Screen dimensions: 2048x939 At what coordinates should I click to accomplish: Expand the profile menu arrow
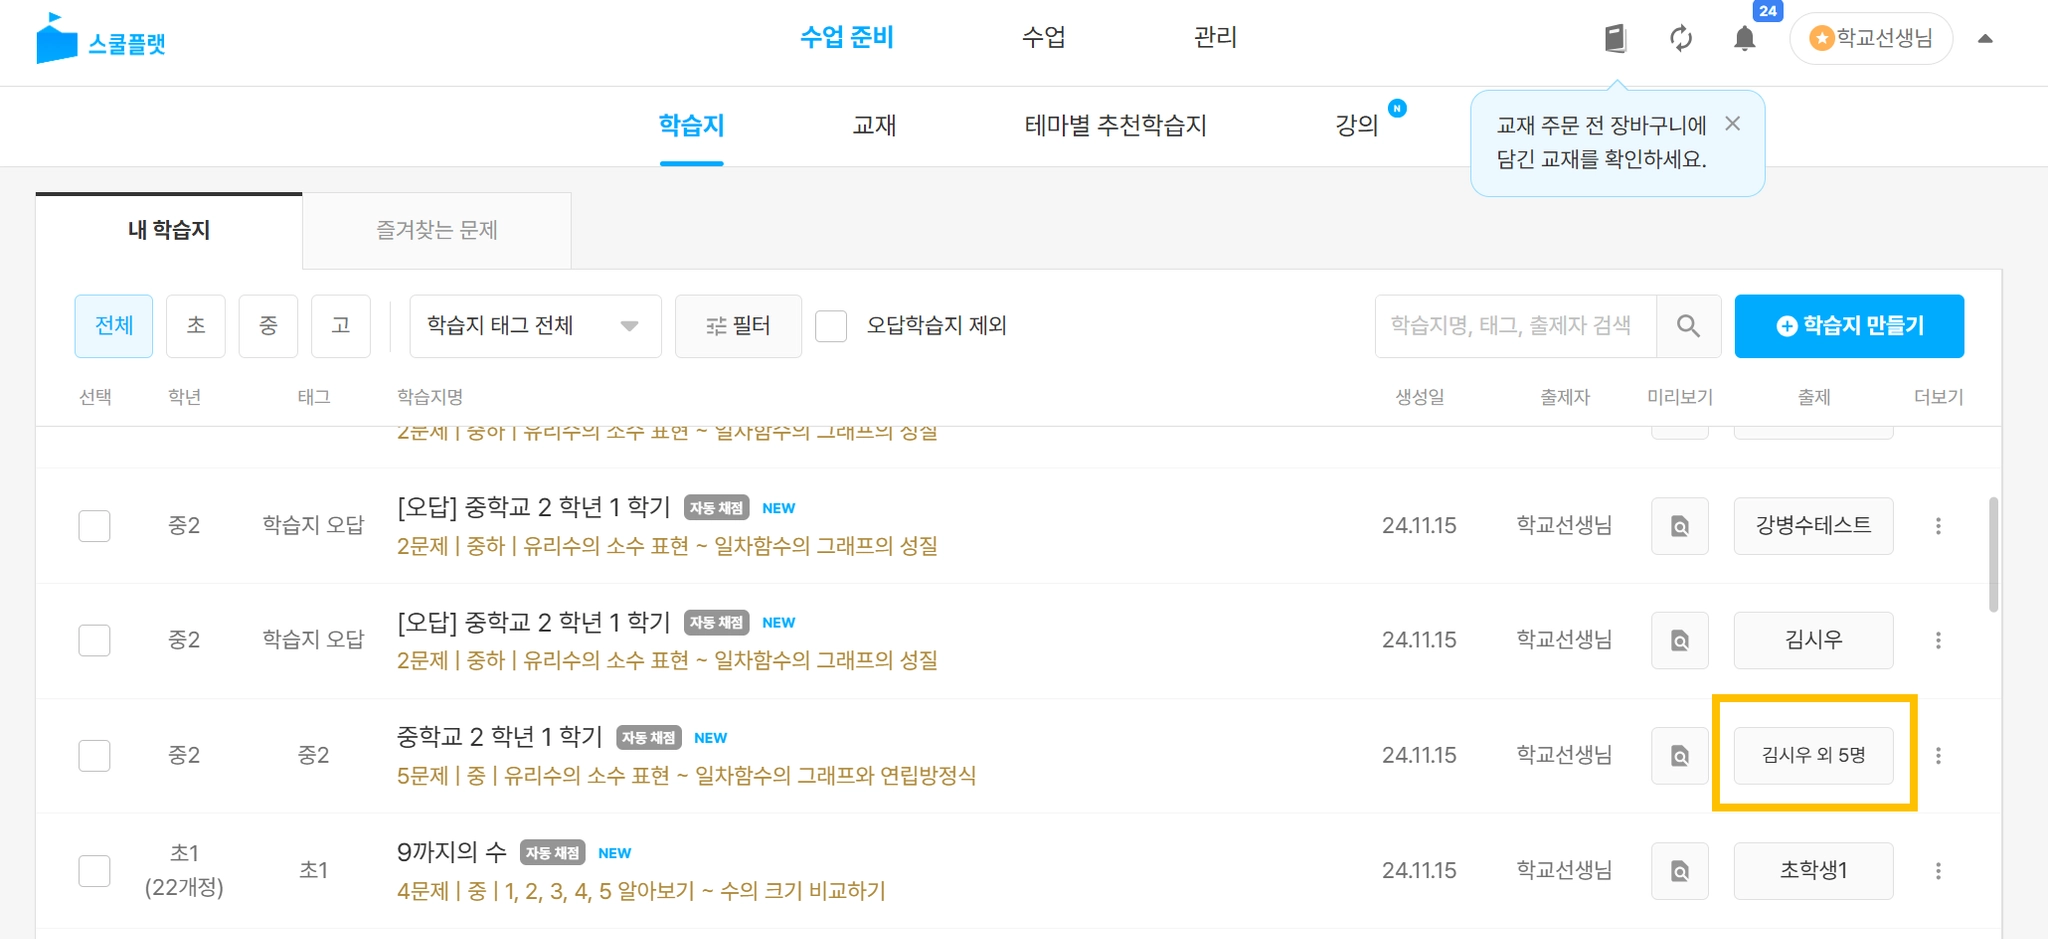point(1985,39)
